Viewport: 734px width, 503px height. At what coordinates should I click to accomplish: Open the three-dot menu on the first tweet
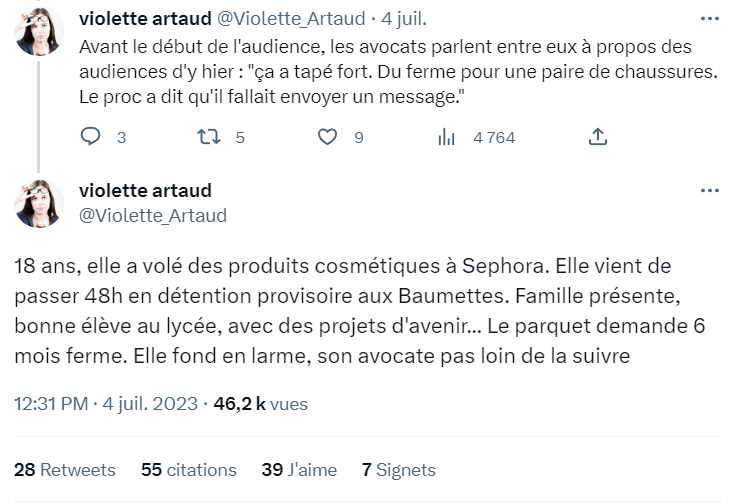point(710,19)
